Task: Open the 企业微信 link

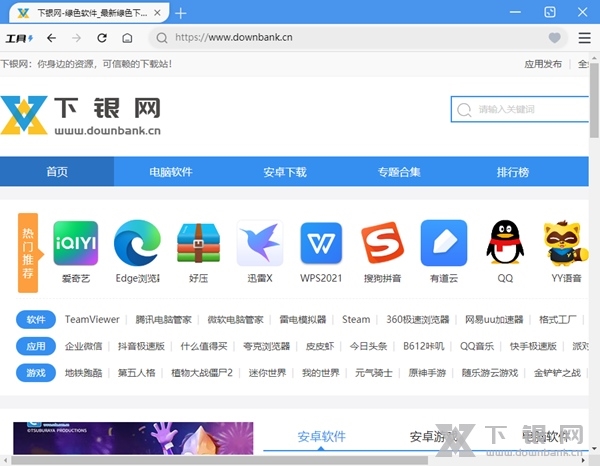Action: coord(83,346)
